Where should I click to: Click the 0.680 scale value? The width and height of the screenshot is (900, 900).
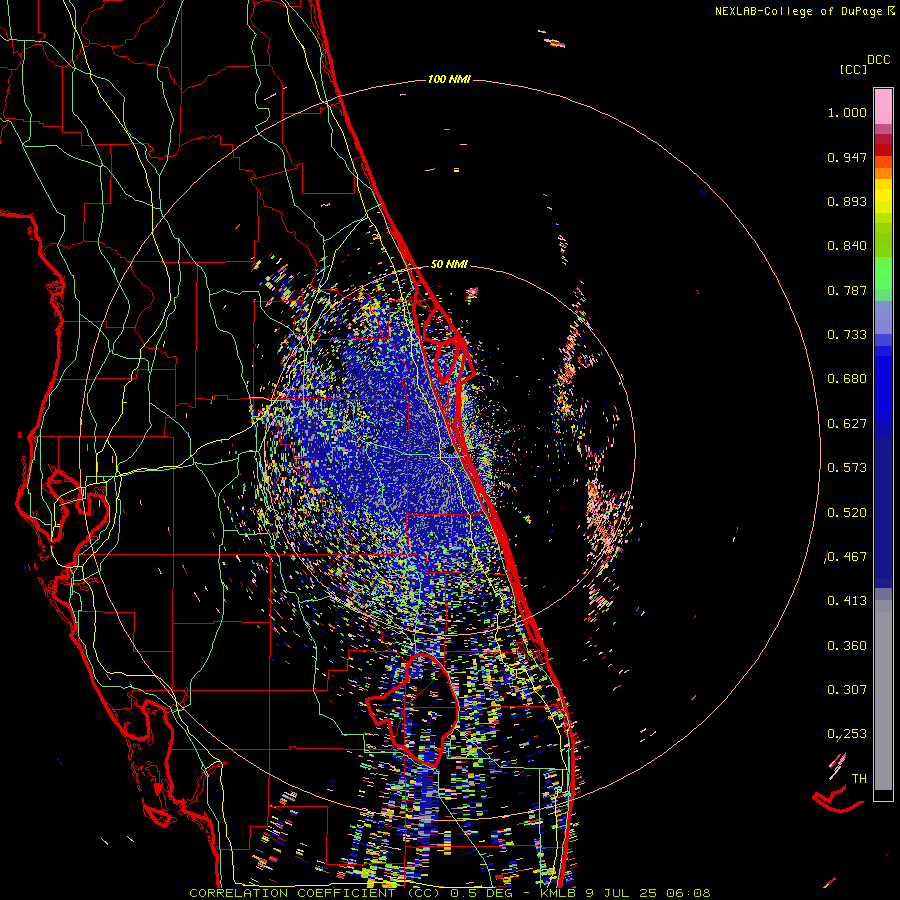[x=847, y=379]
